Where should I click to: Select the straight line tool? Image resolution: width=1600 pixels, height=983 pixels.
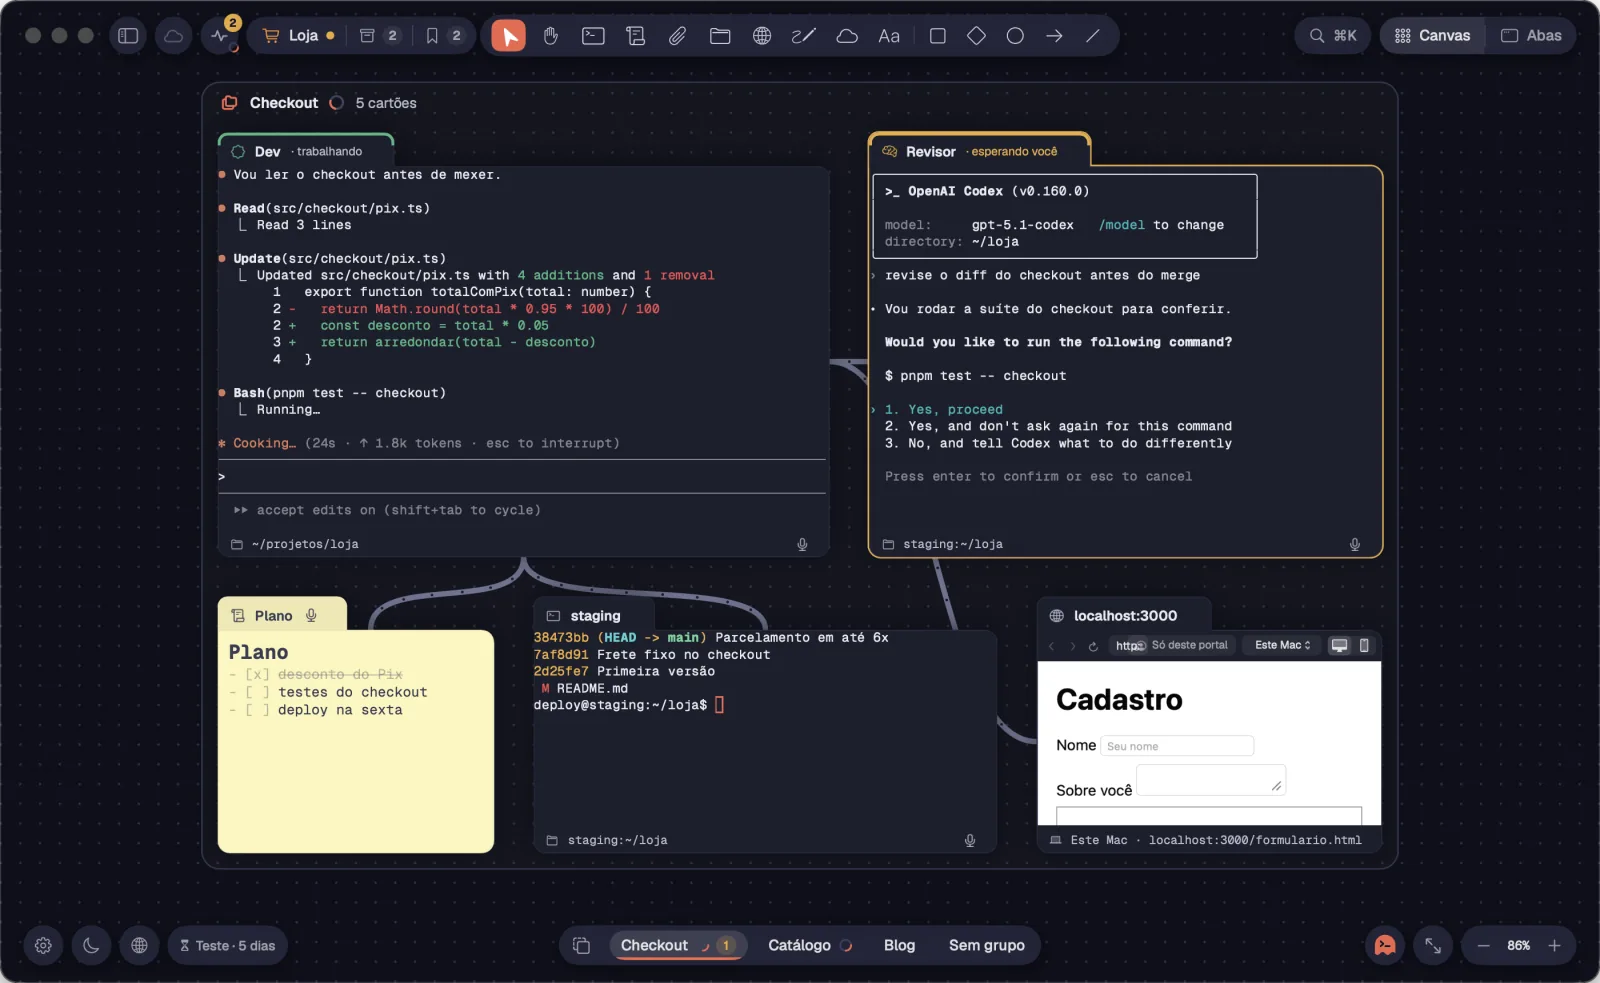[1093, 36]
